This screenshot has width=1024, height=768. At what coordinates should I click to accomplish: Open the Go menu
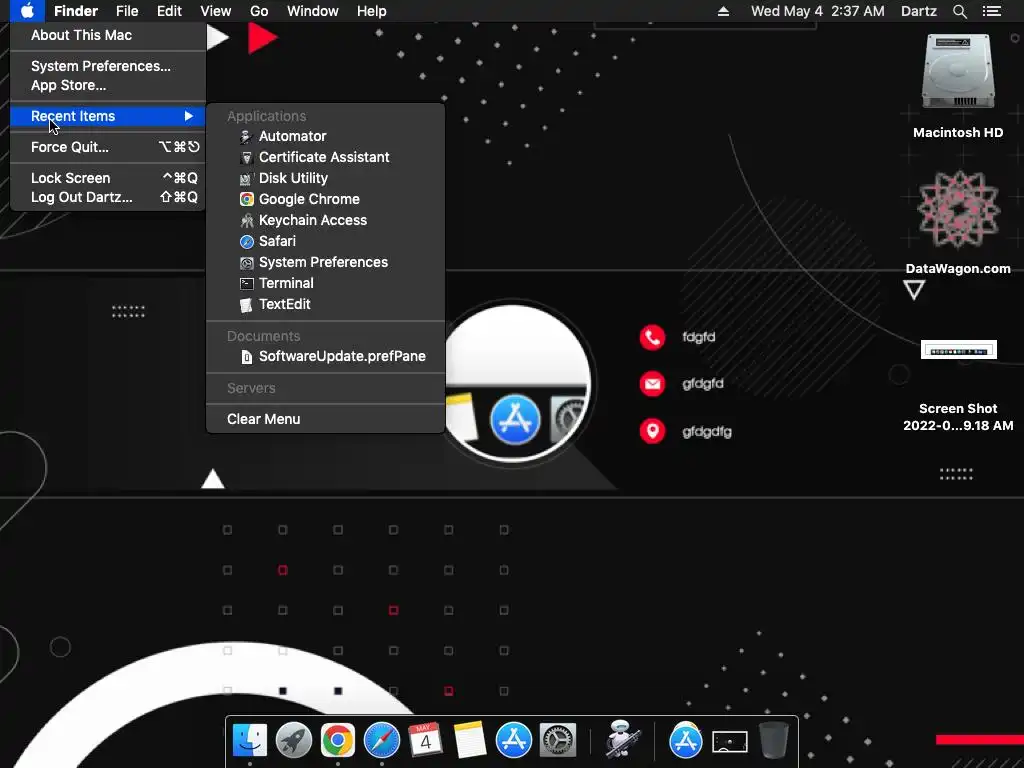259,11
